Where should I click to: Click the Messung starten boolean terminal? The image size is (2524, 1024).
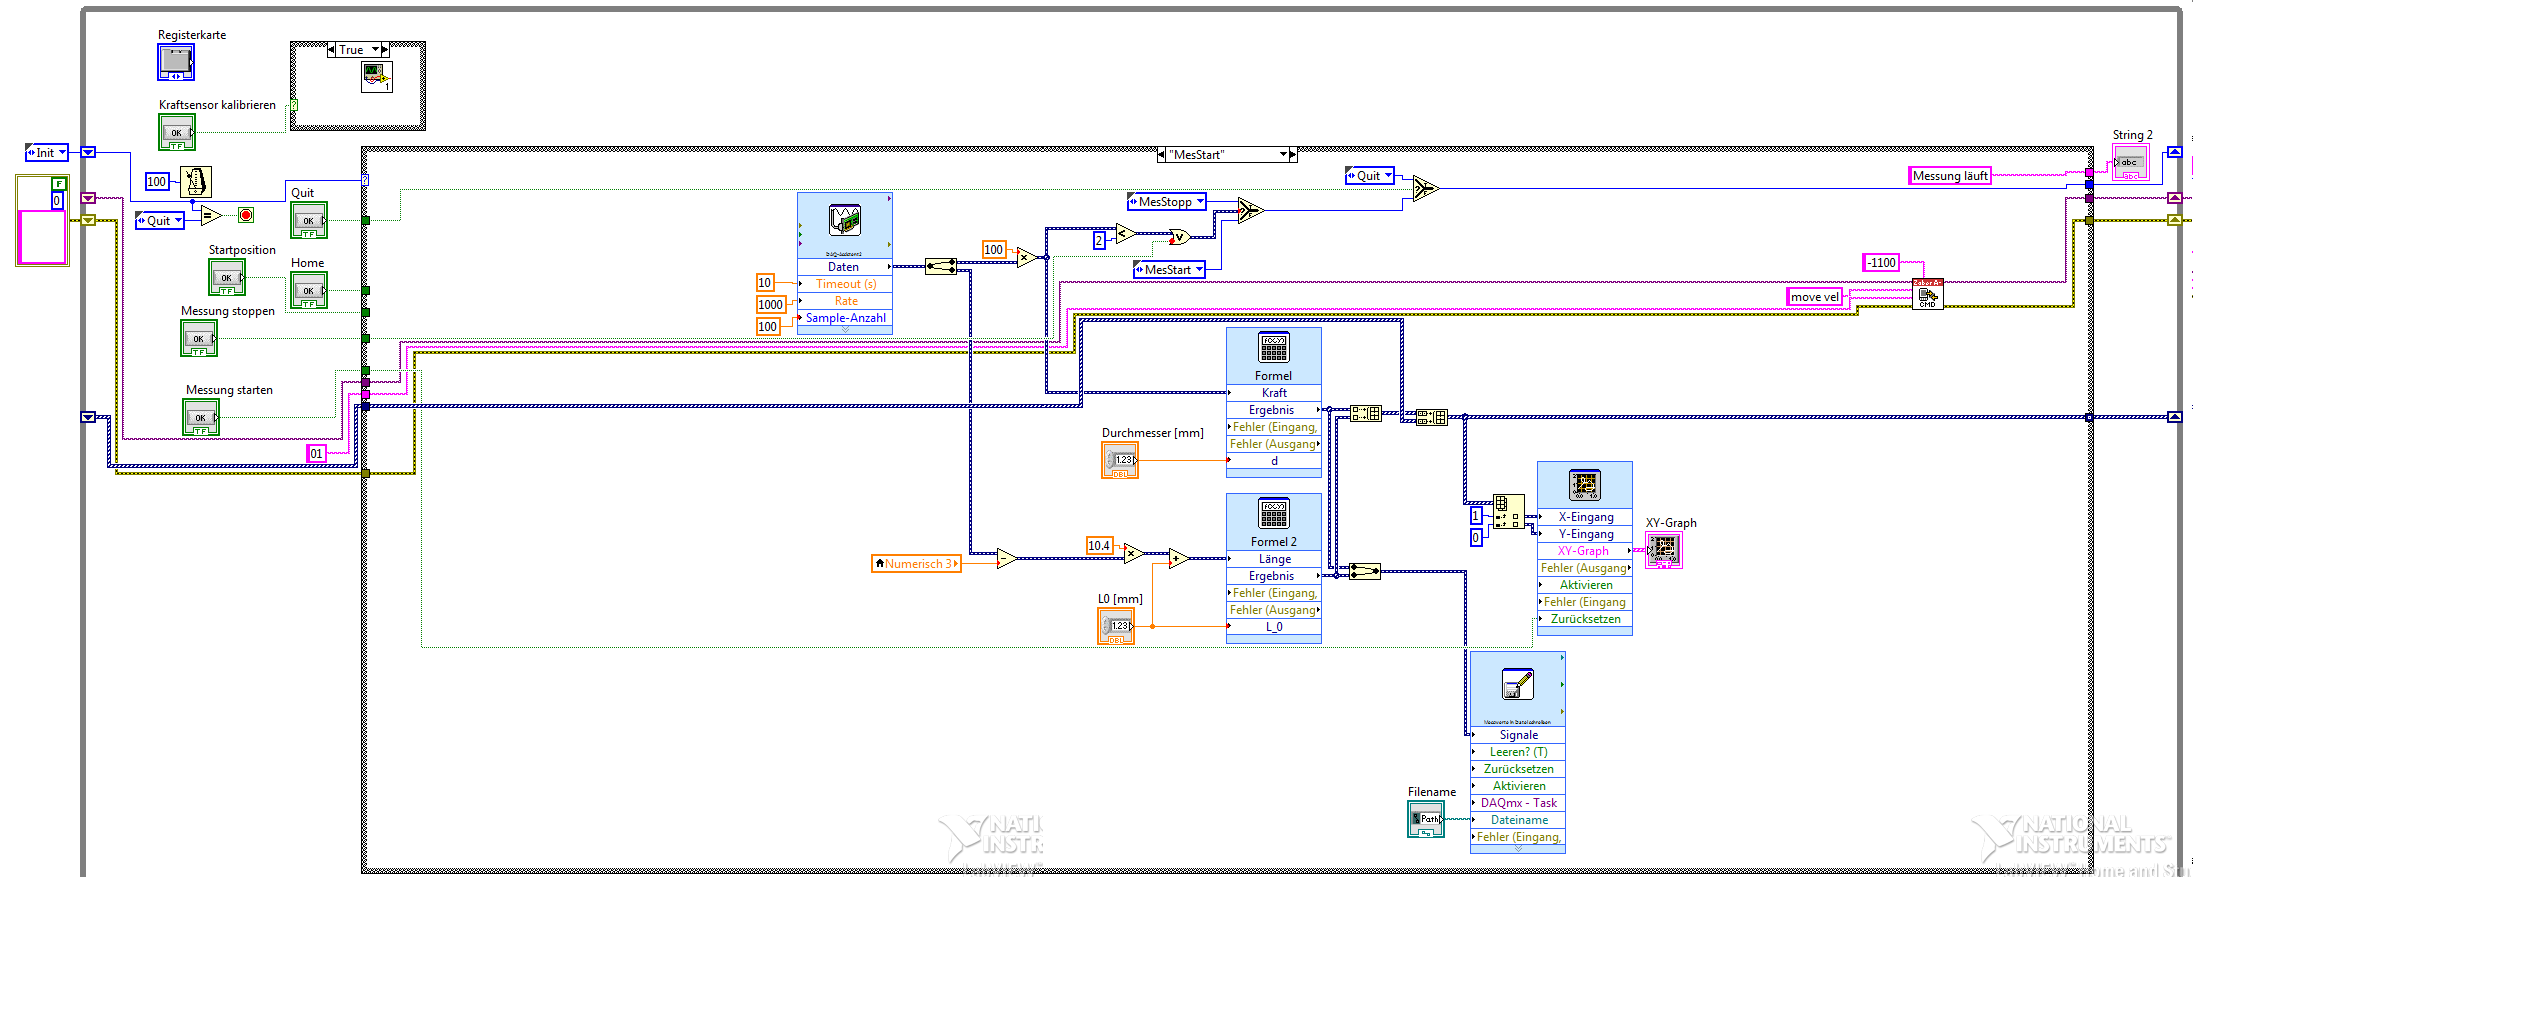click(201, 417)
